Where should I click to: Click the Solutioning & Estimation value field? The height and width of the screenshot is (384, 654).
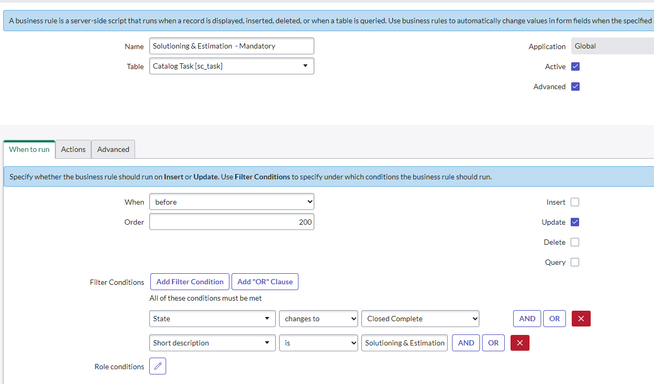coord(405,343)
